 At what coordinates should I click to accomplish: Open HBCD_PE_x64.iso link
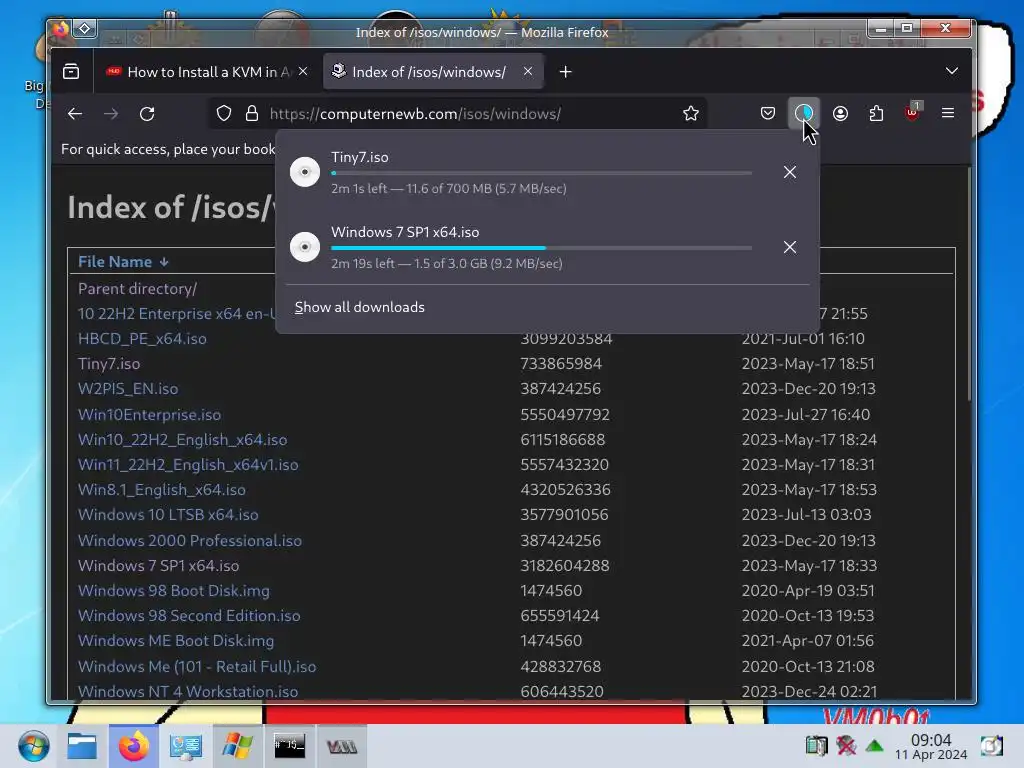coord(142,339)
